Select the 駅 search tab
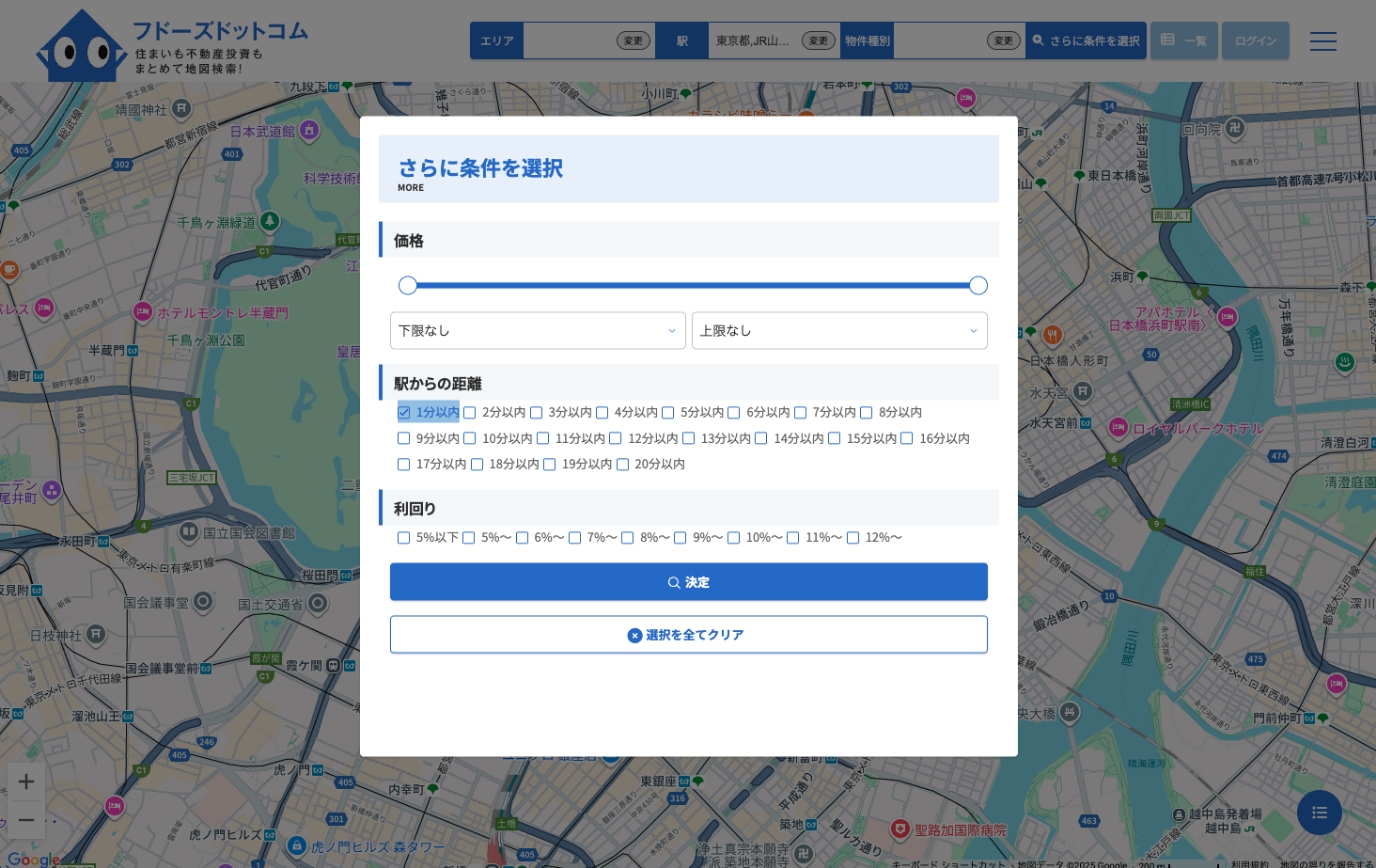Screen dimensions: 1376x868 (682, 41)
